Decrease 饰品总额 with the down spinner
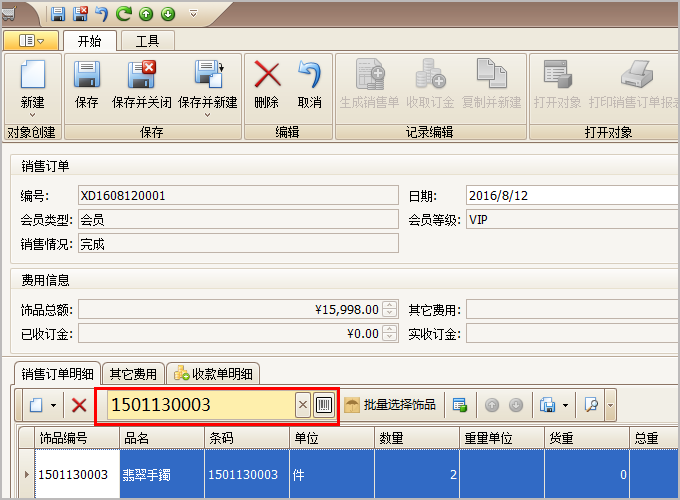Viewport: 680px width, 500px height. pyautogui.click(x=390, y=314)
